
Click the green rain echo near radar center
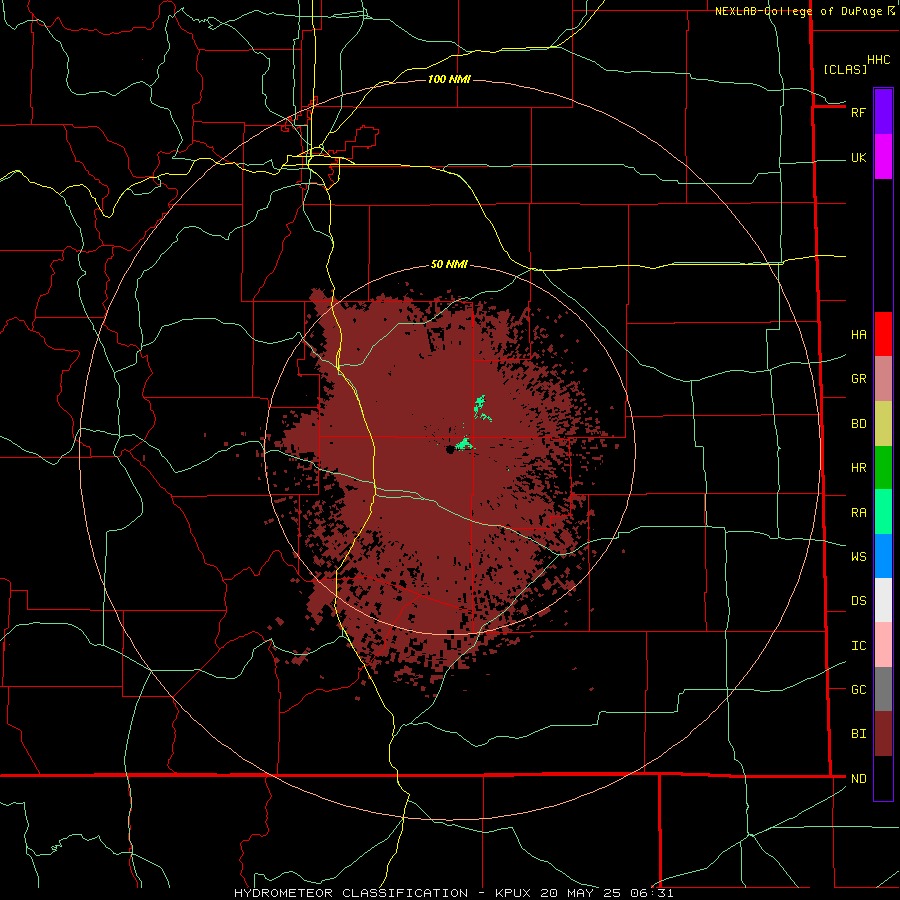click(464, 444)
